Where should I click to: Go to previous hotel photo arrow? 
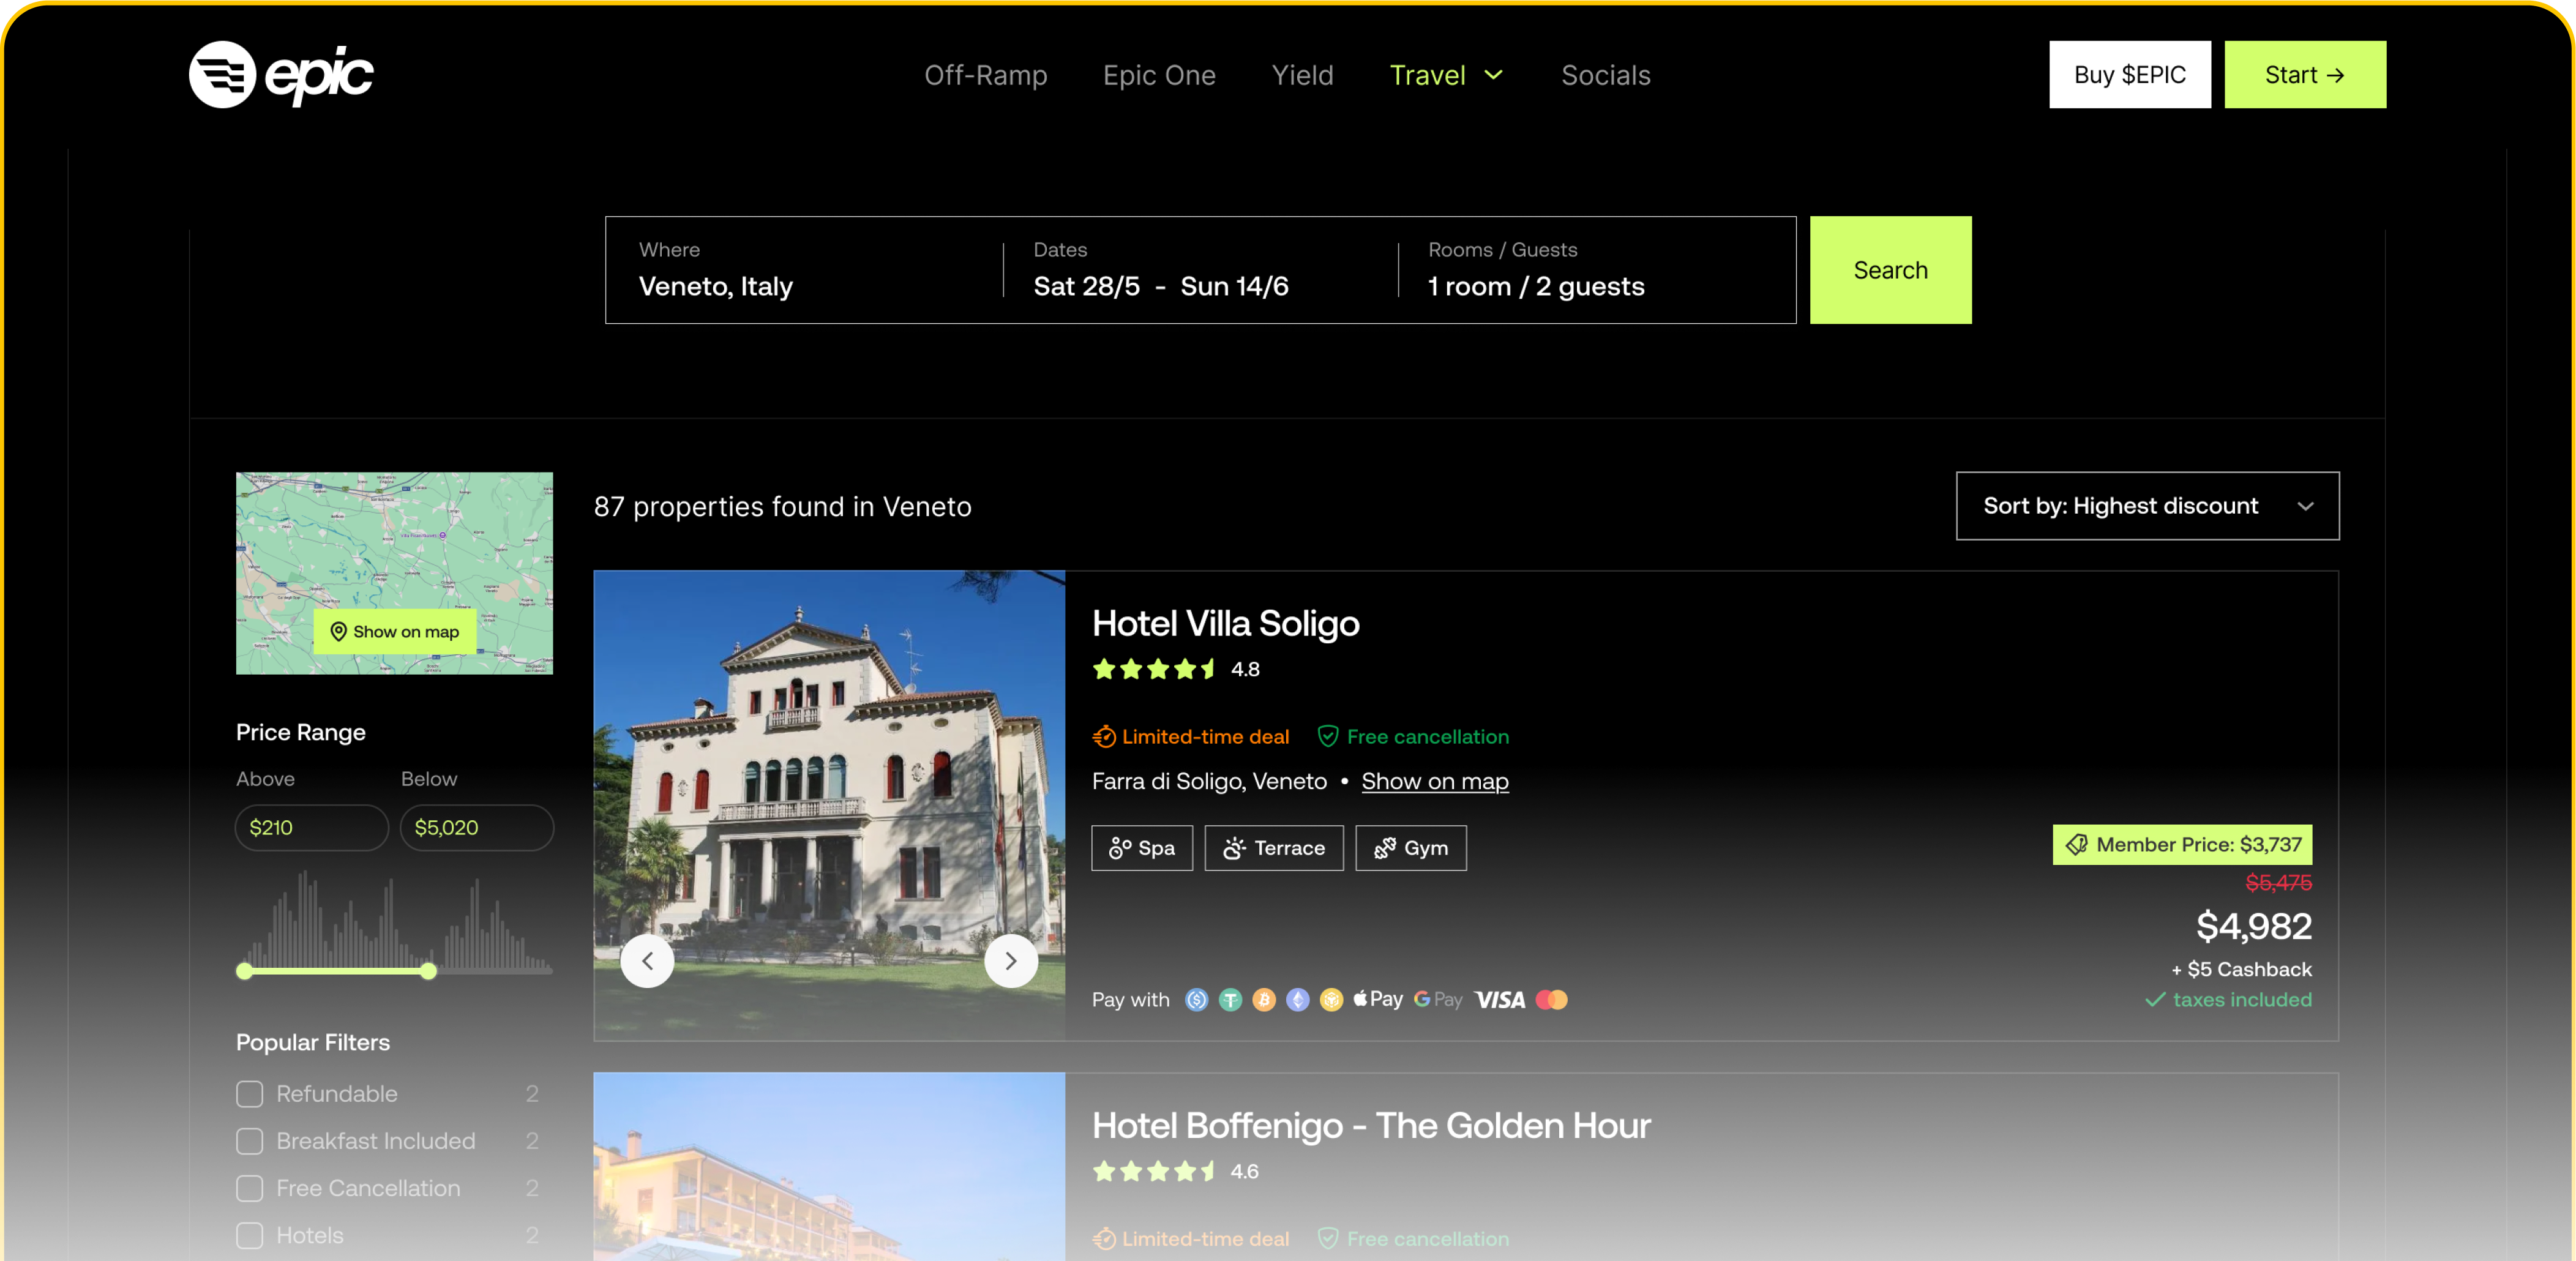tap(647, 961)
